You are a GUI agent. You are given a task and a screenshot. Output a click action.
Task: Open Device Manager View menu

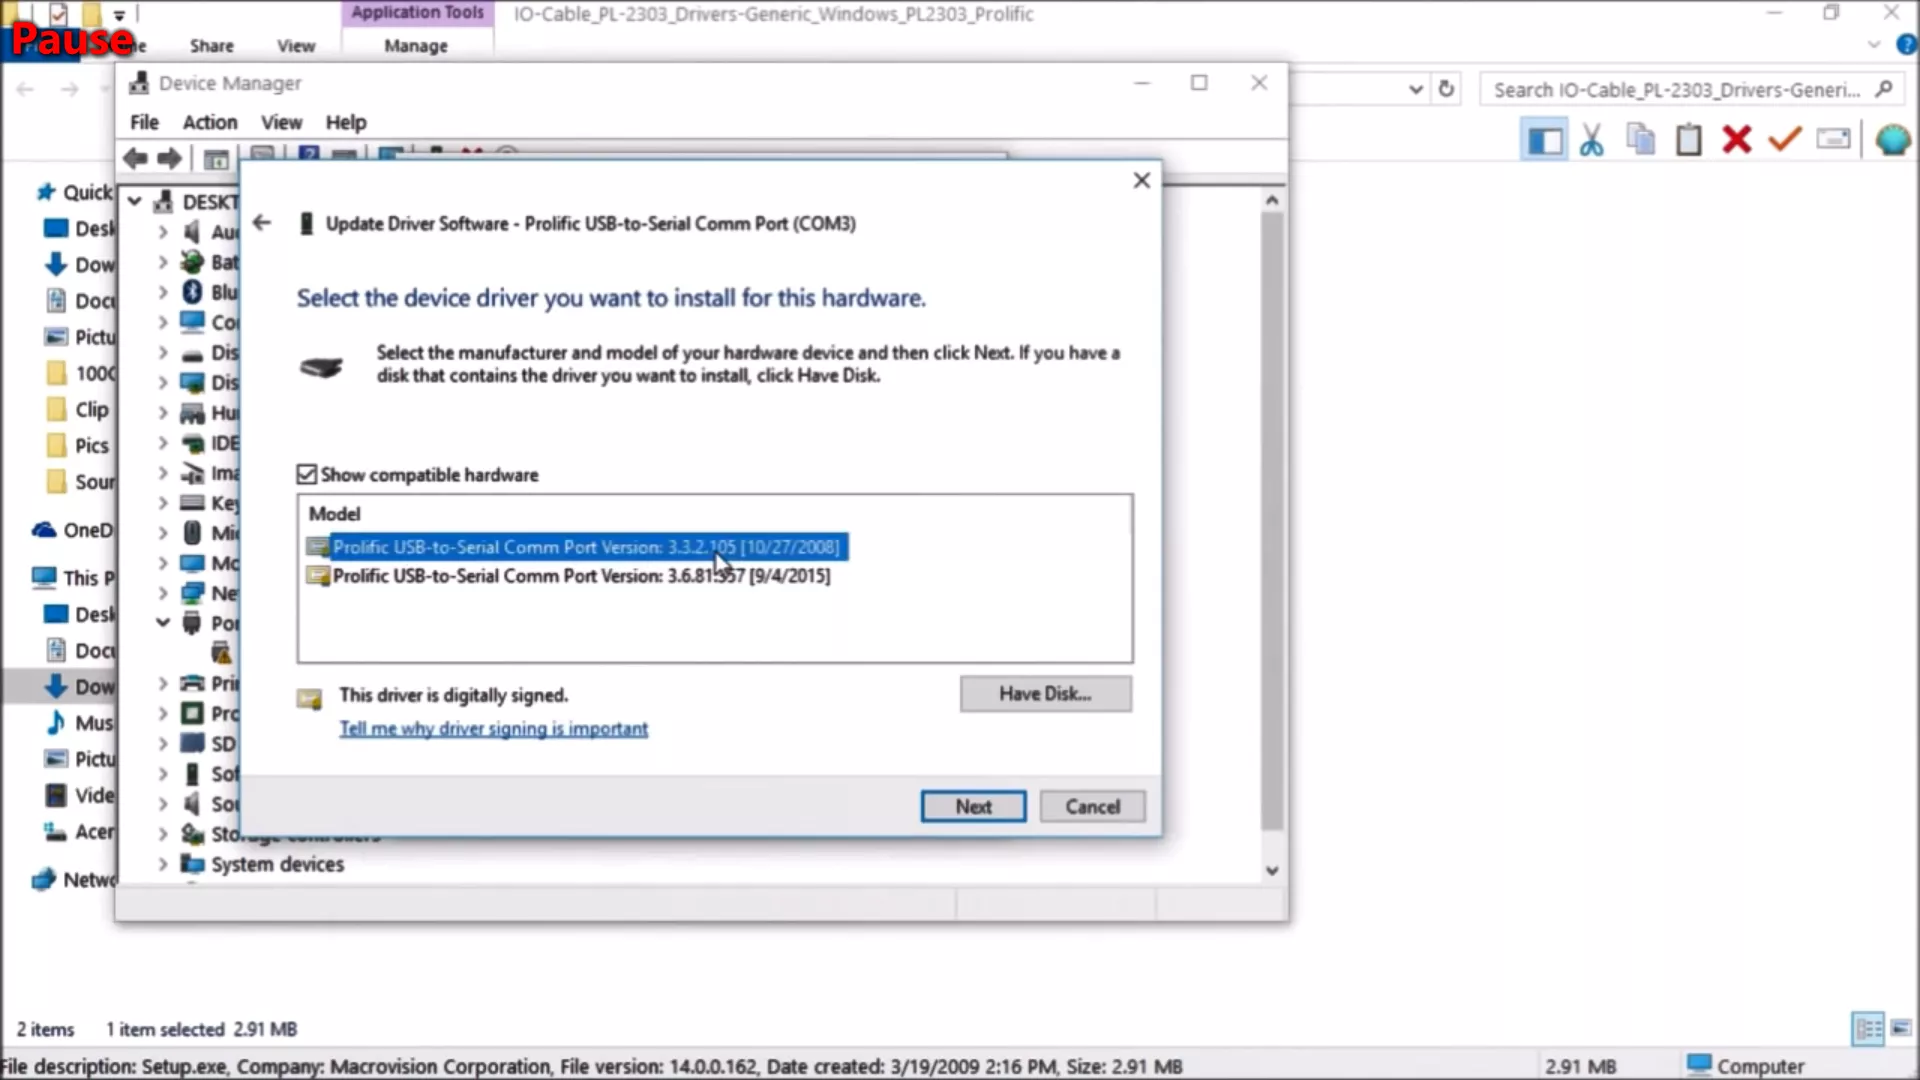tap(281, 122)
